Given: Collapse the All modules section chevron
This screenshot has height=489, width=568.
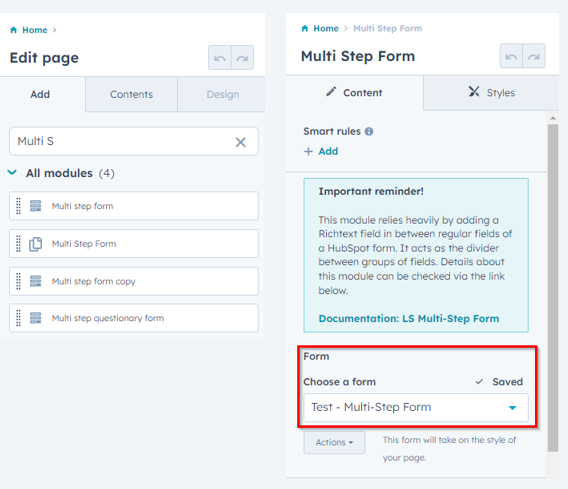Looking at the screenshot, I should tap(12, 172).
